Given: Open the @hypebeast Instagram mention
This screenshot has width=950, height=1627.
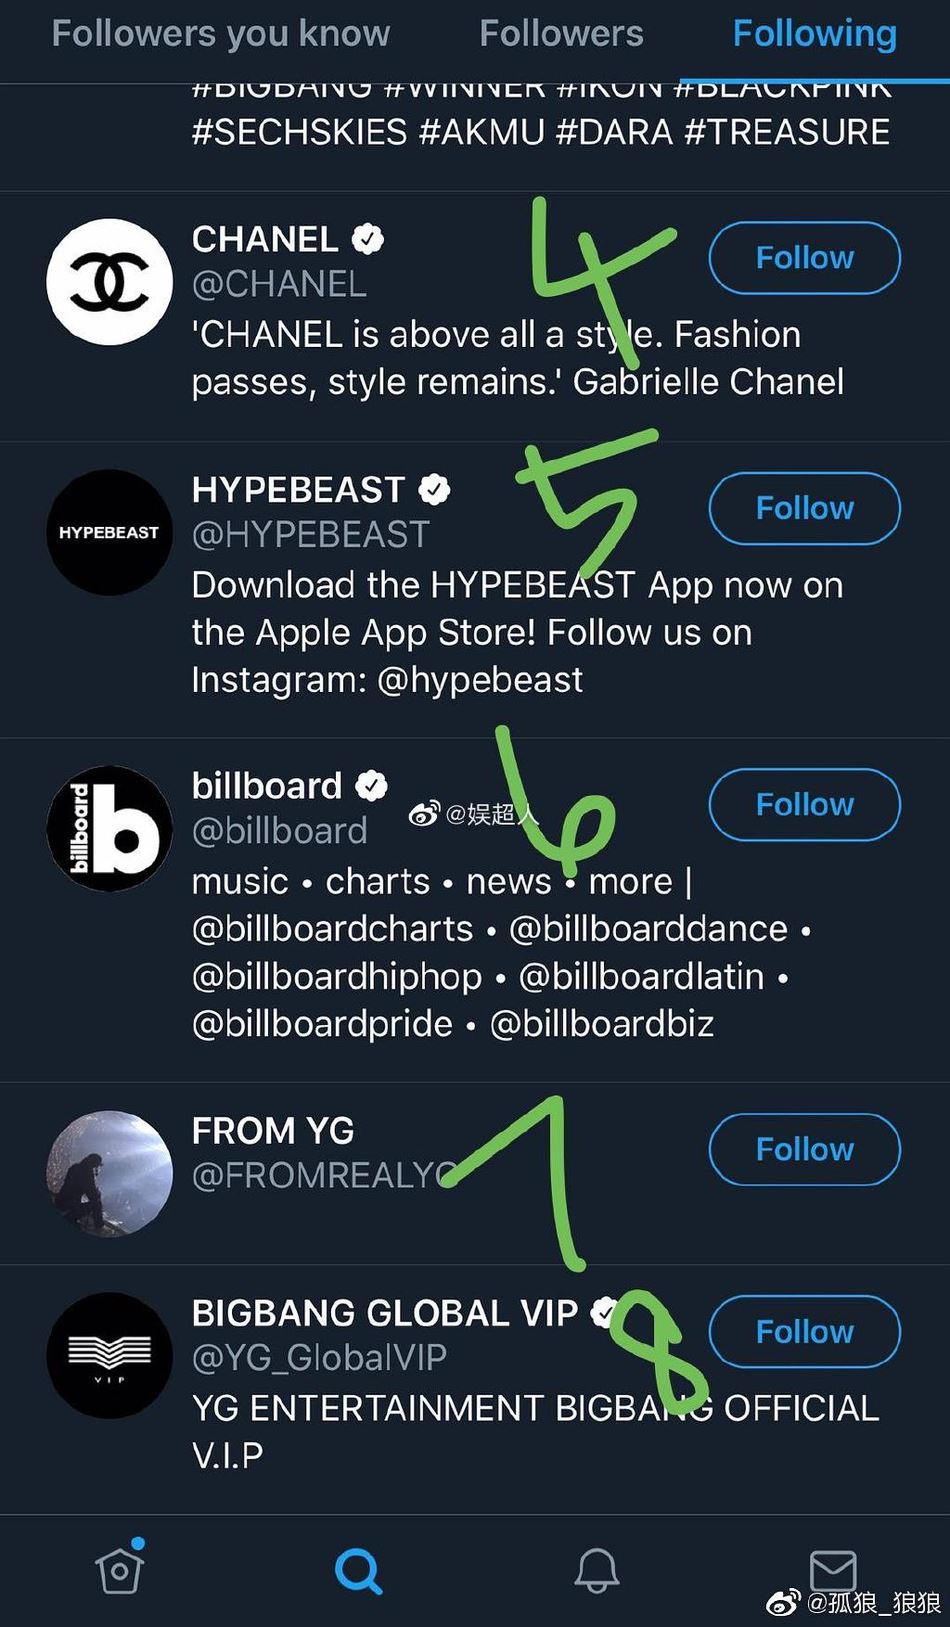Looking at the screenshot, I should (x=480, y=680).
